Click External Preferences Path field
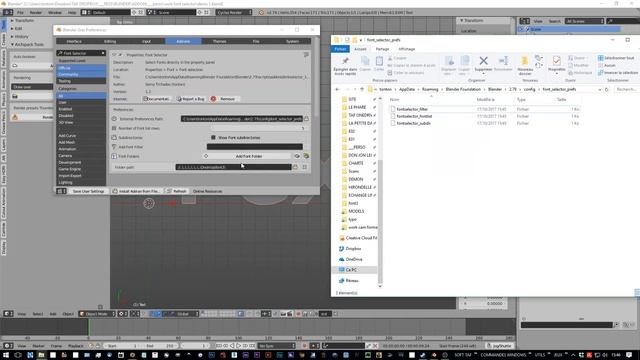 click(242, 119)
